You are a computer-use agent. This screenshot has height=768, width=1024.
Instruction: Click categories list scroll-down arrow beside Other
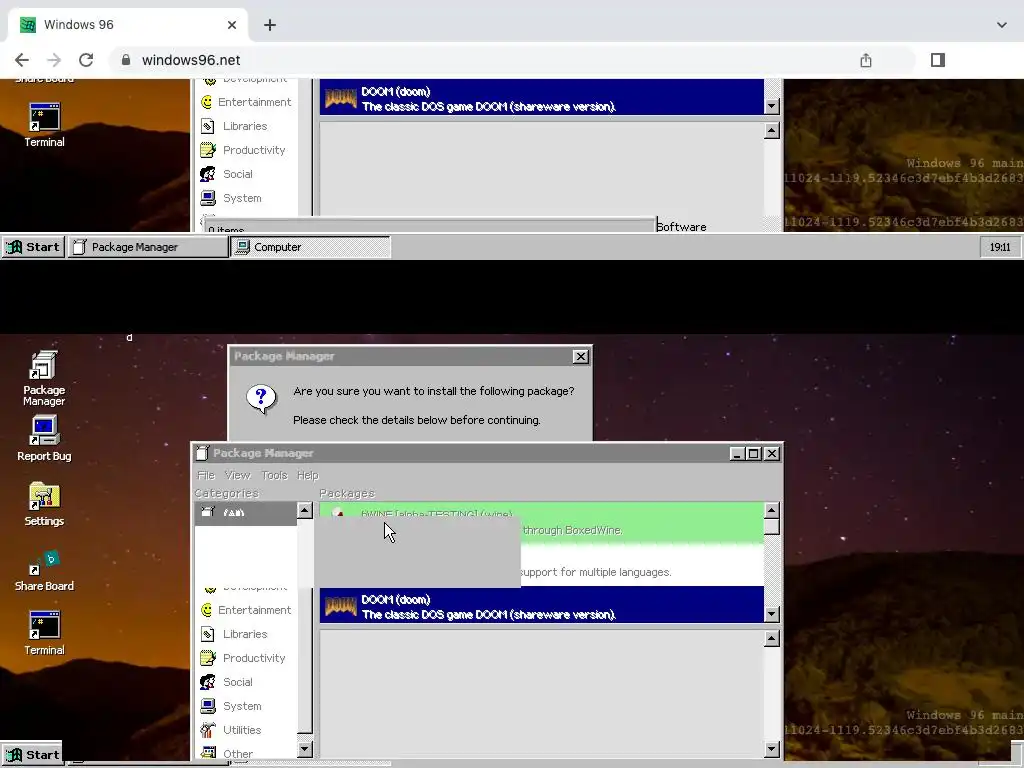click(304, 749)
